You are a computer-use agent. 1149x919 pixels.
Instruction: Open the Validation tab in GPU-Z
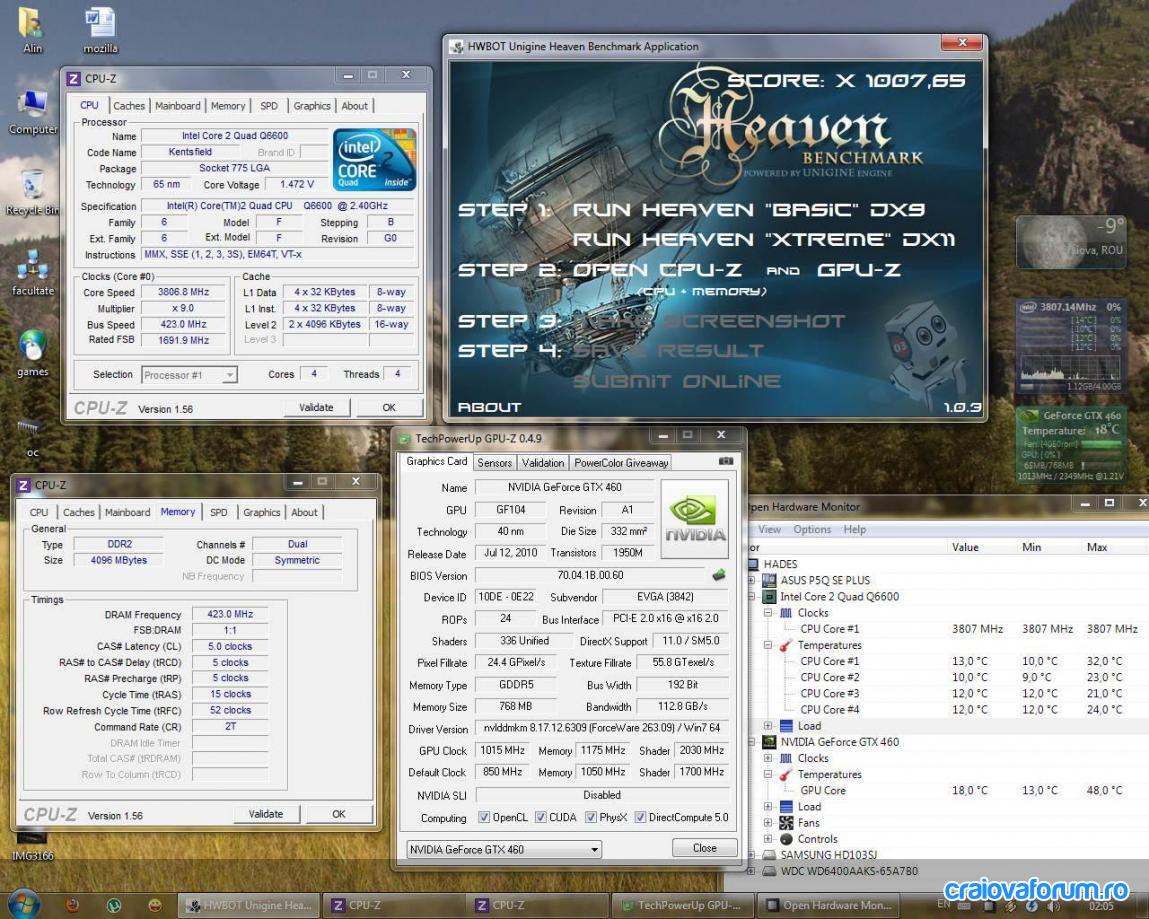[543, 462]
